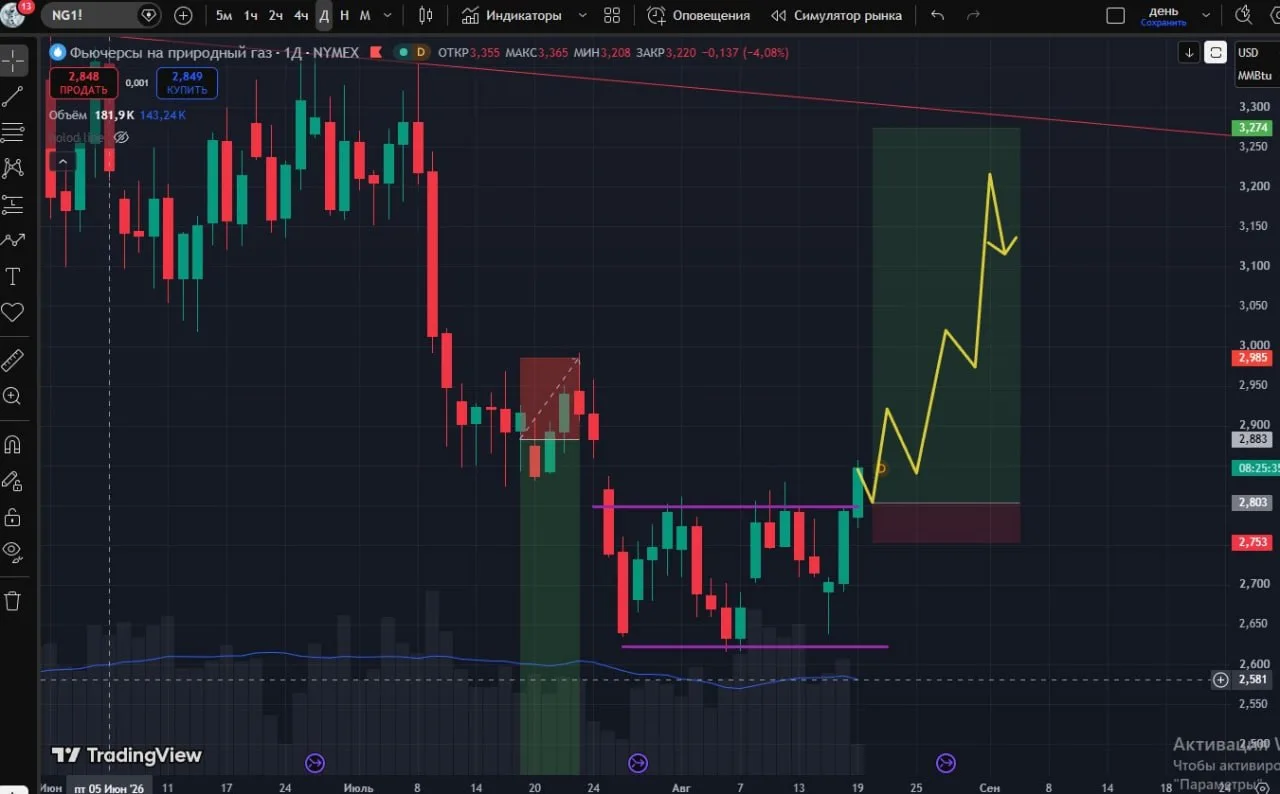Click the object tree toggle button near price scale
Image resolution: width=1280 pixels, height=794 pixels.
(x=1215, y=52)
